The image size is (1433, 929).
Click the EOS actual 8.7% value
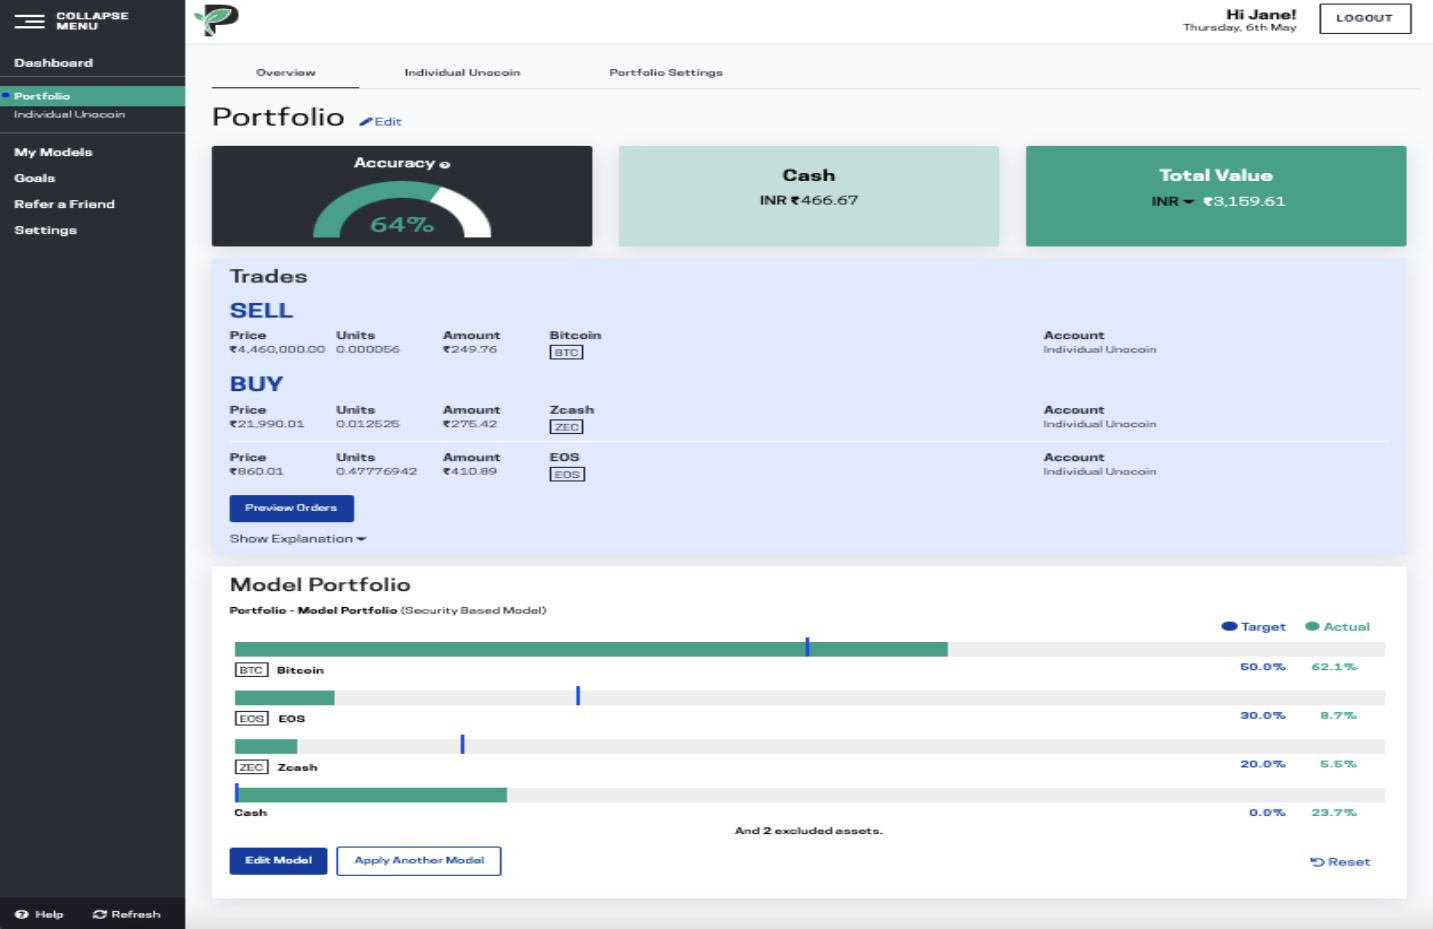pos(1338,716)
